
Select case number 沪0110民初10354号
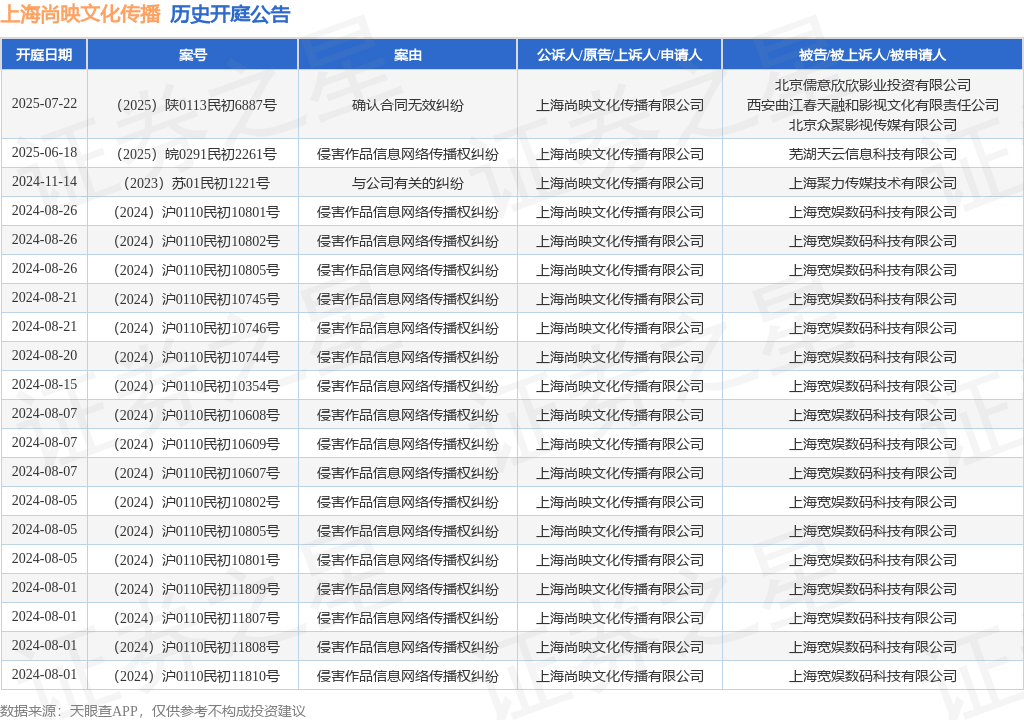[221, 386]
